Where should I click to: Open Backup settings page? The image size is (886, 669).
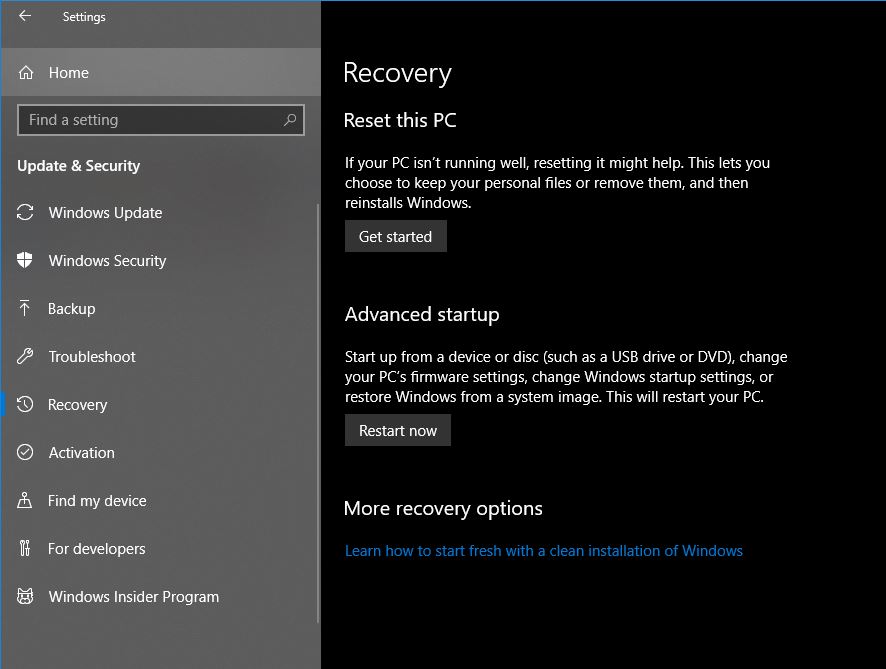[x=160, y=309]
